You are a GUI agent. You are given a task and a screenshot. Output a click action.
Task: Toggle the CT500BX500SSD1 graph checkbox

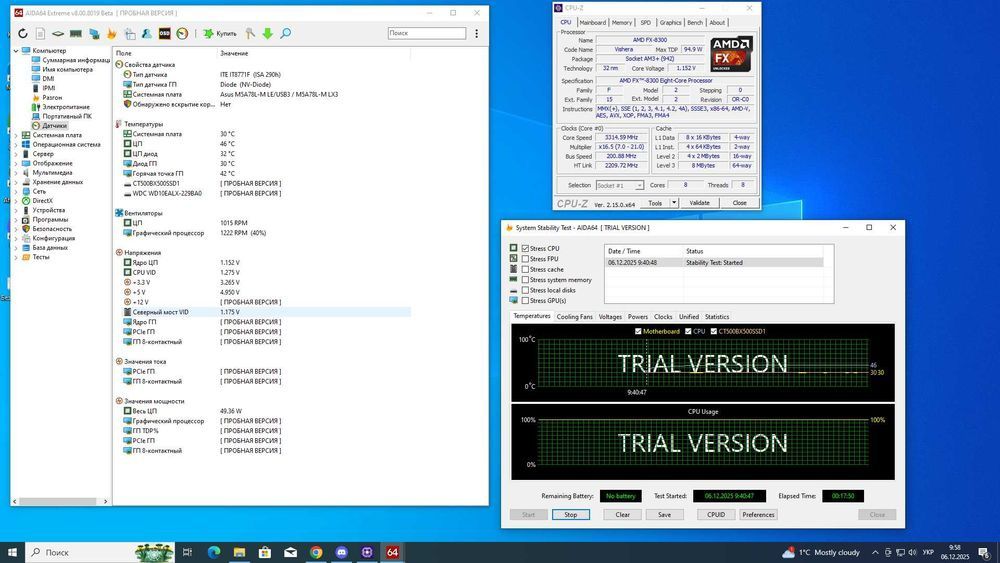pyautogui.click(x=714, y=332)
